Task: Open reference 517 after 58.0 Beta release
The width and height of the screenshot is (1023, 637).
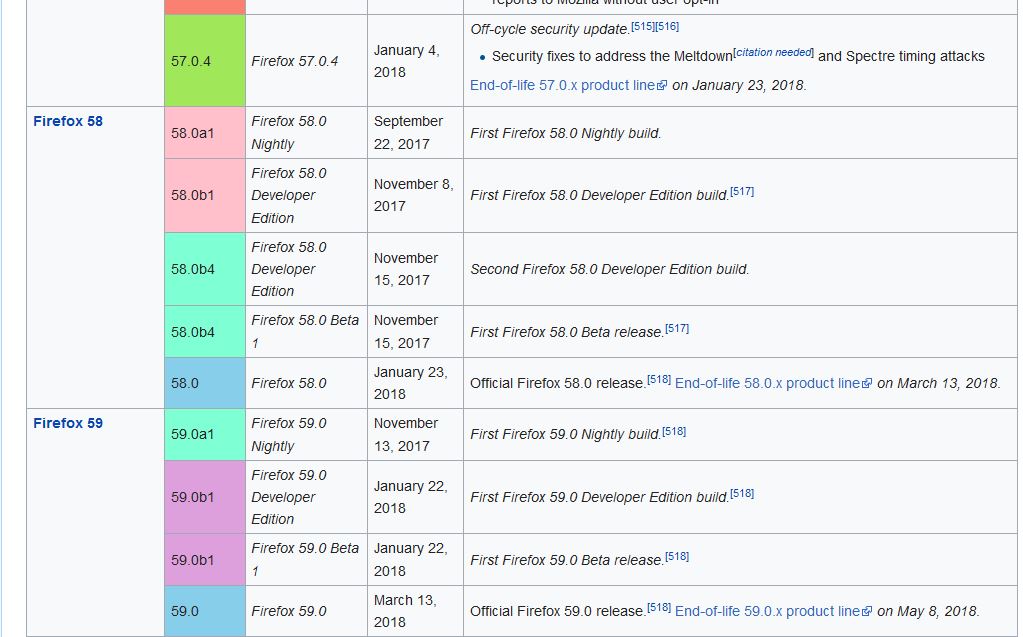Action: (677, 329)
